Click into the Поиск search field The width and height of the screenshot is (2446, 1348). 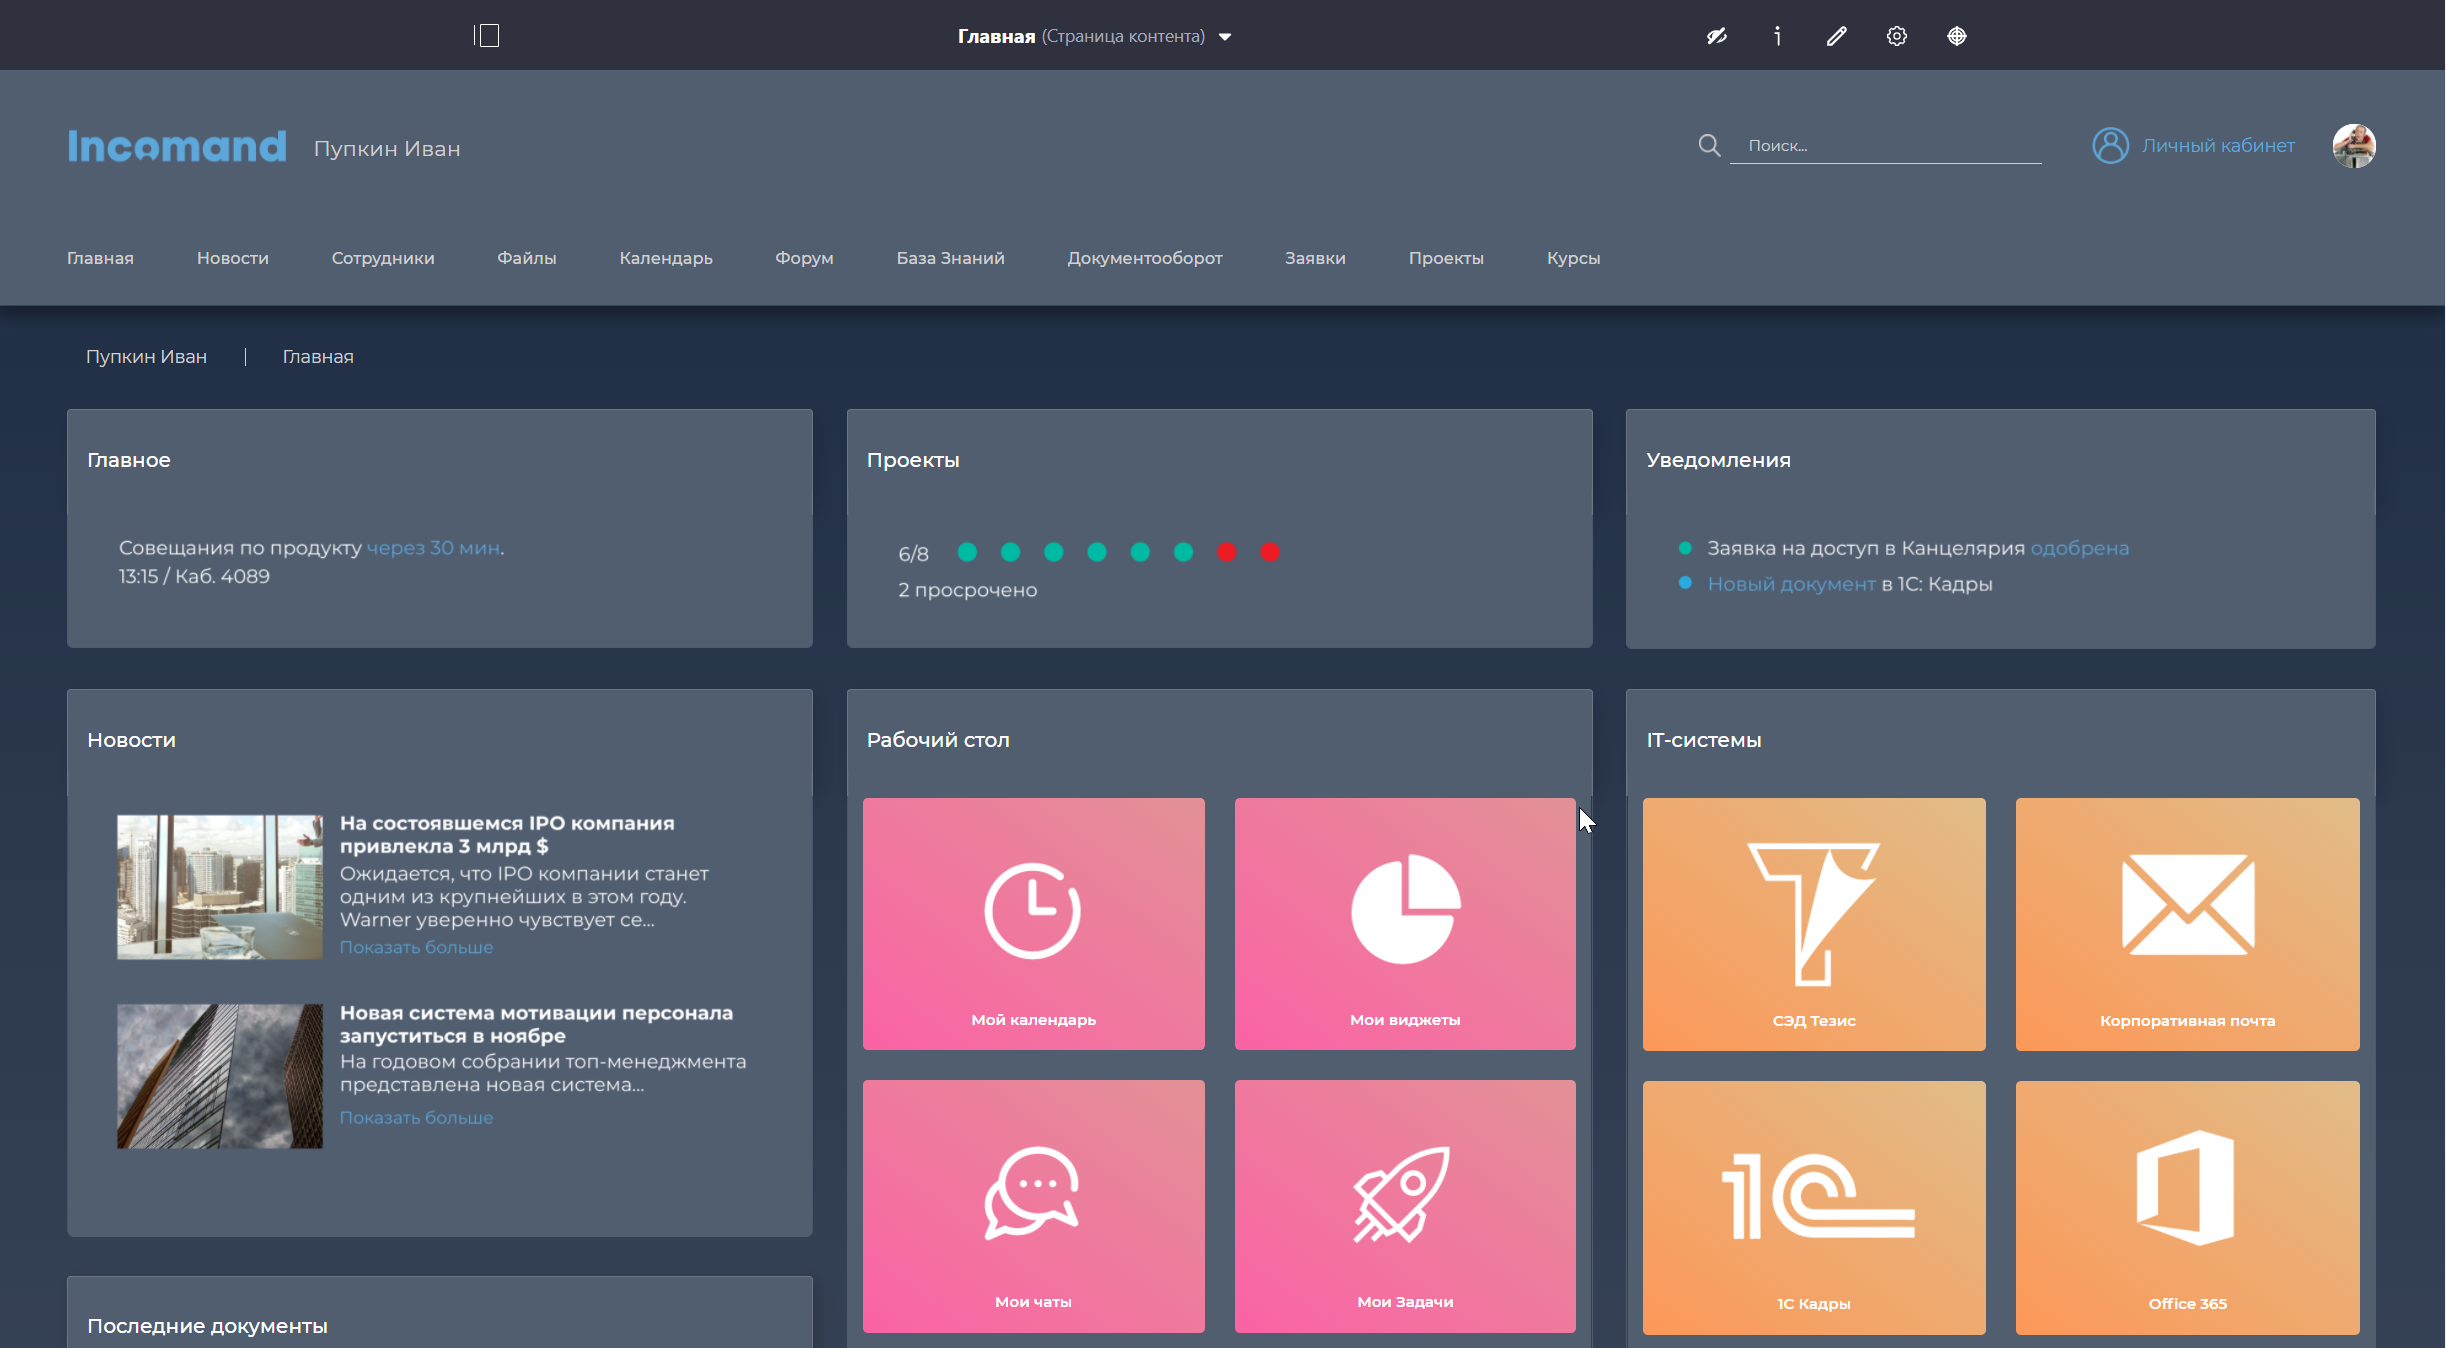point(1885,146)
